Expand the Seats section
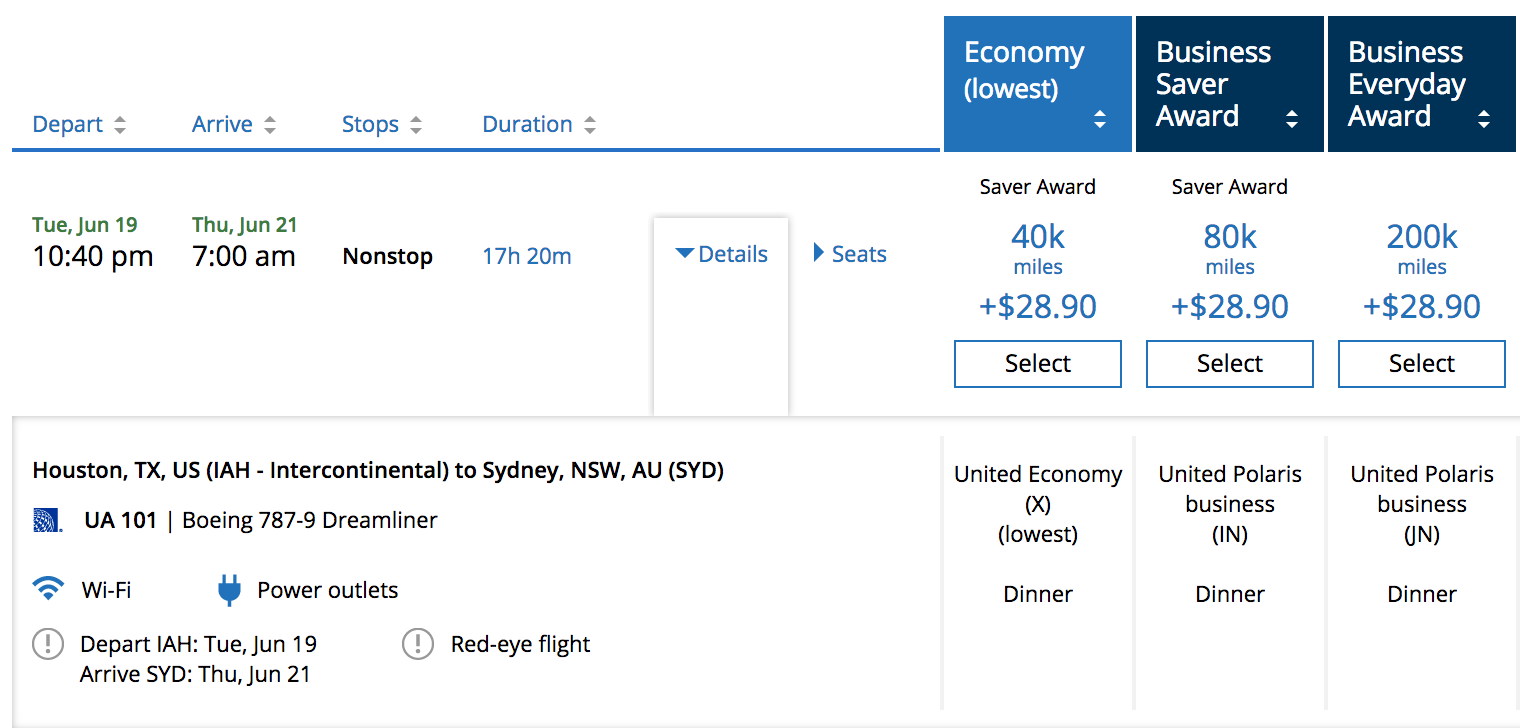 click(x=850, y=254)
